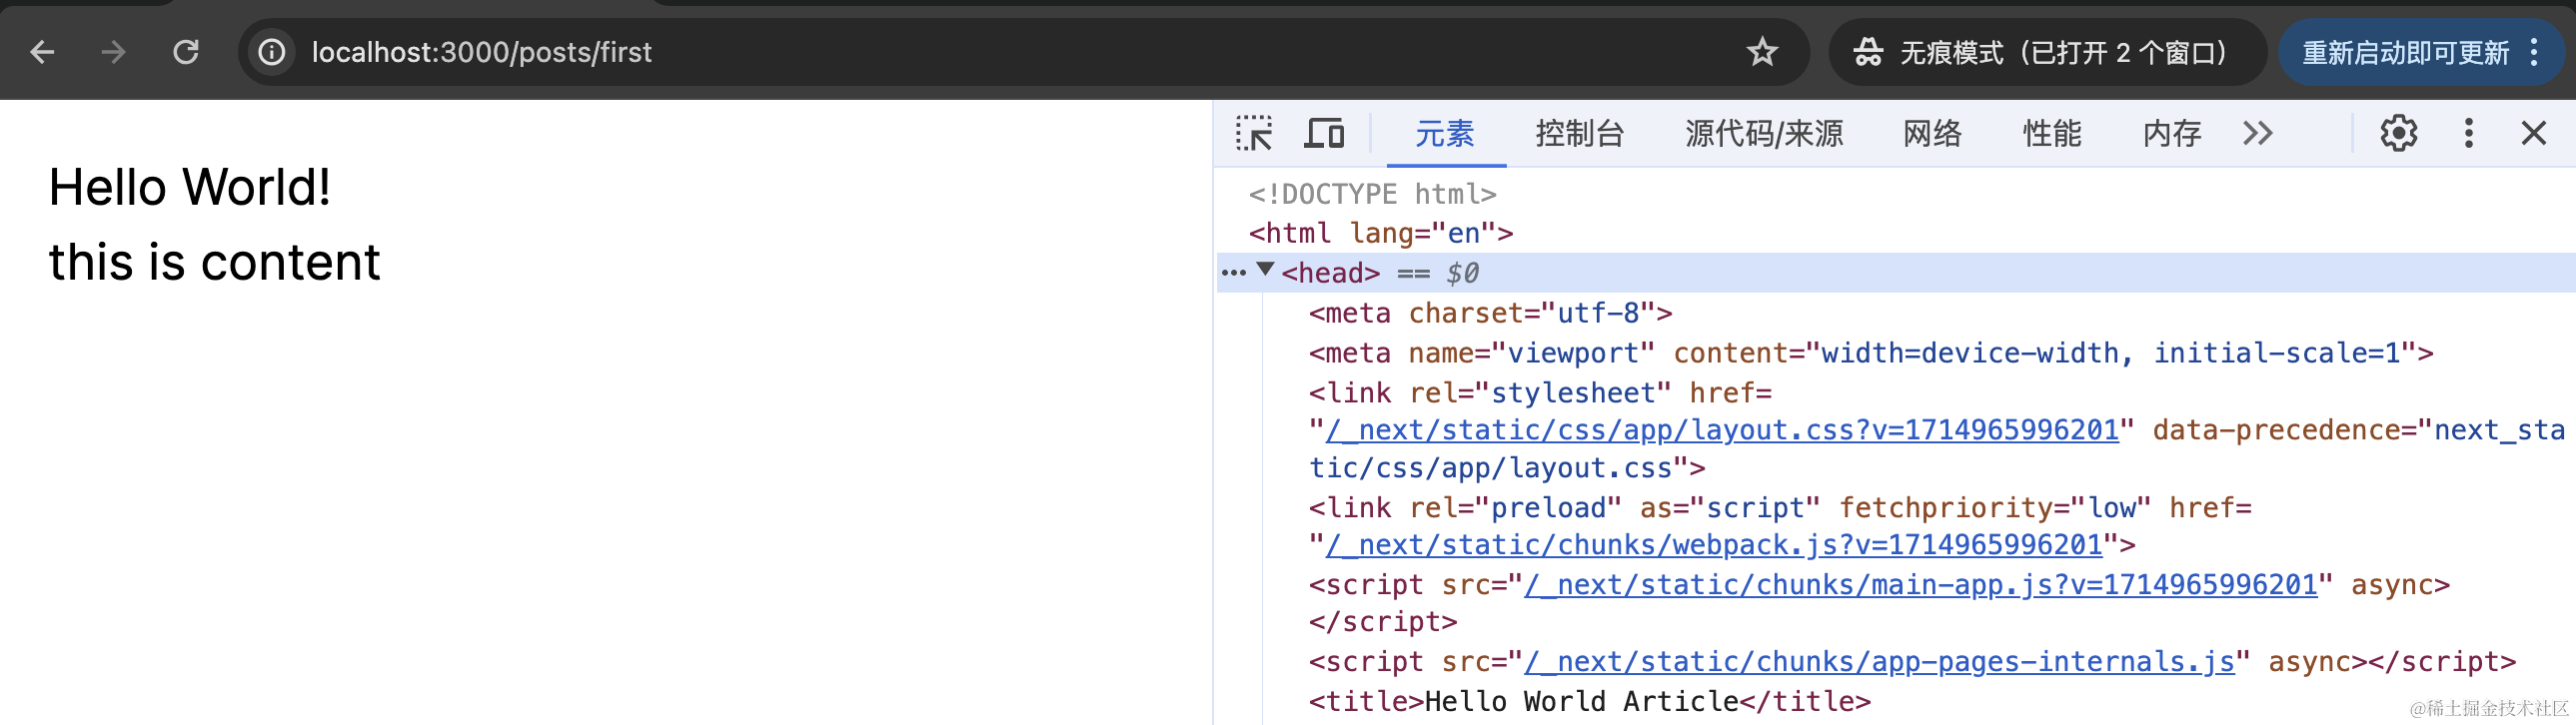This screenshot has width=2576, height=725.
Task: View site information icon in address bar
Action: tap(272, 52)
